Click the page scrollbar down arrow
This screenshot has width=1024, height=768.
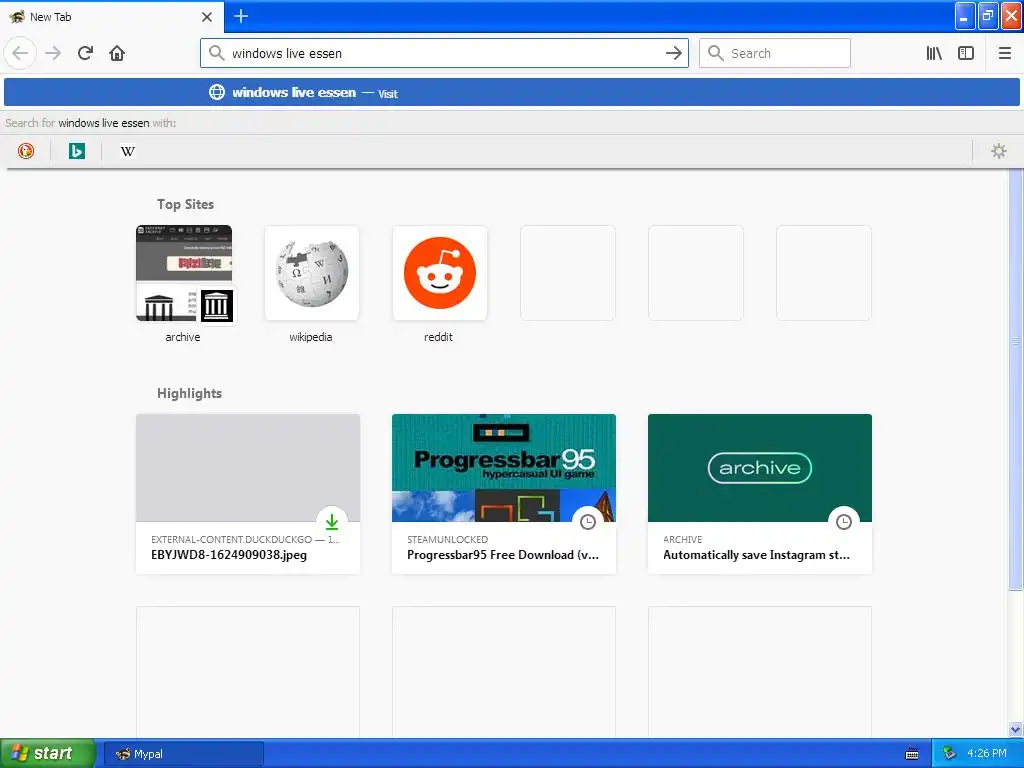pos(1015,729)
